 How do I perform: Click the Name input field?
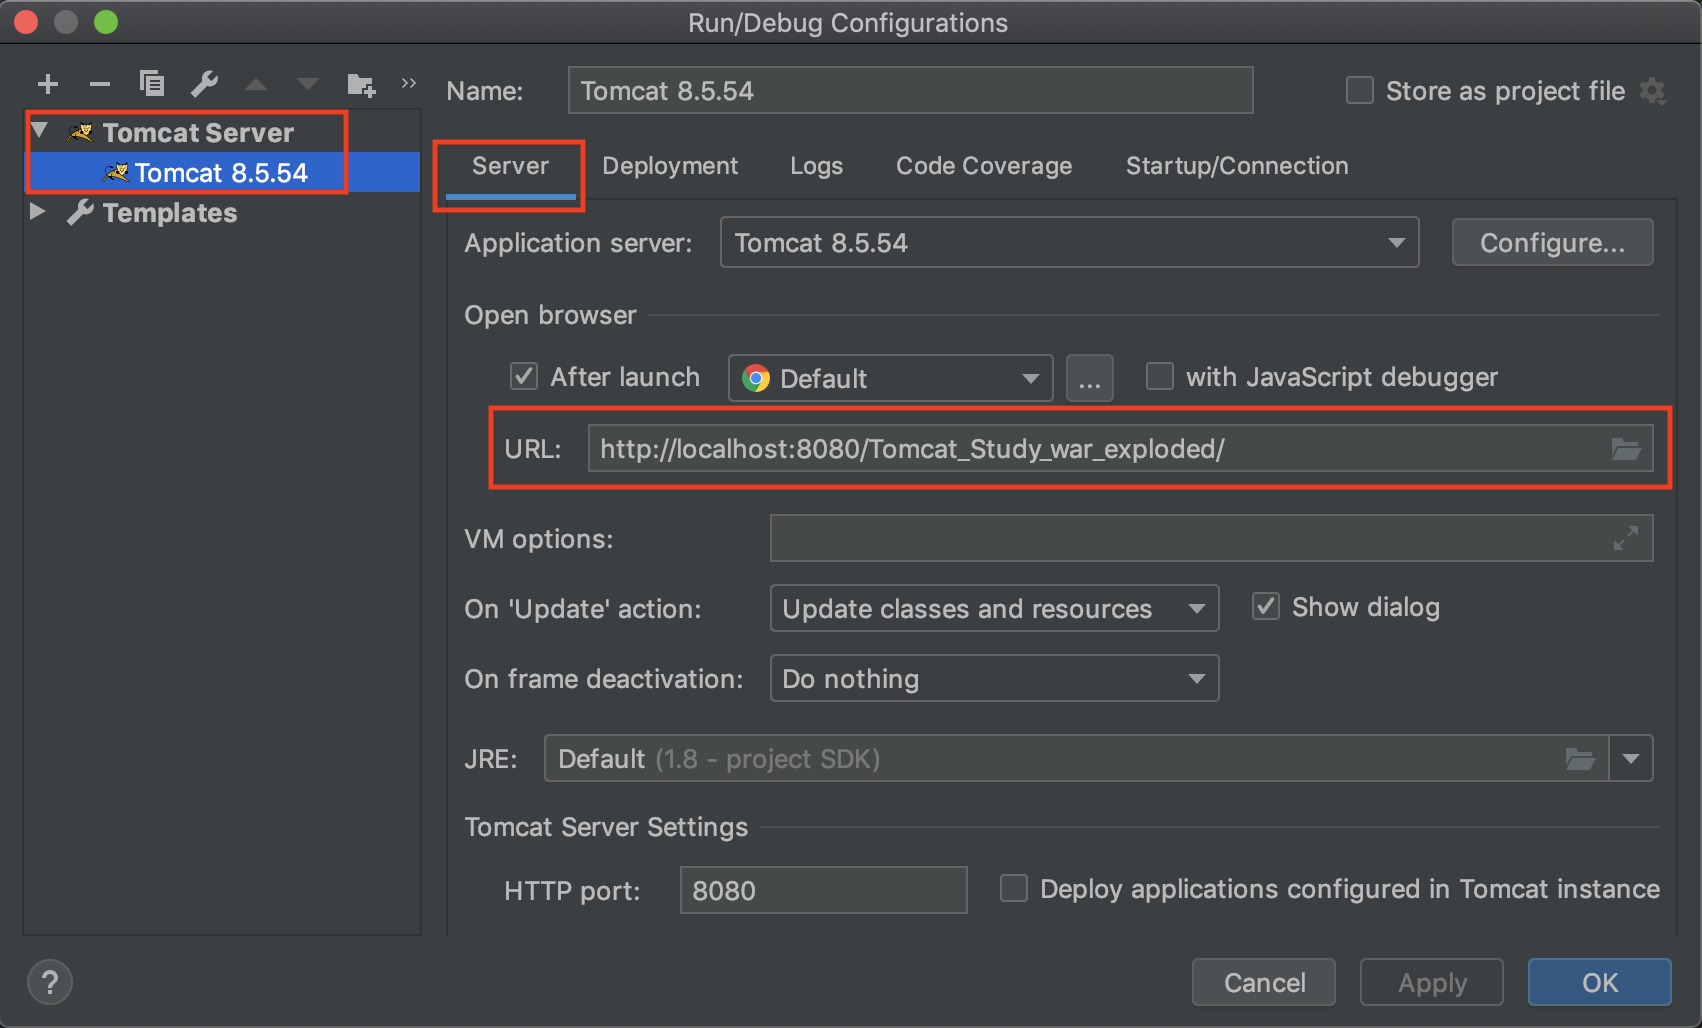[x=910, y=91]
